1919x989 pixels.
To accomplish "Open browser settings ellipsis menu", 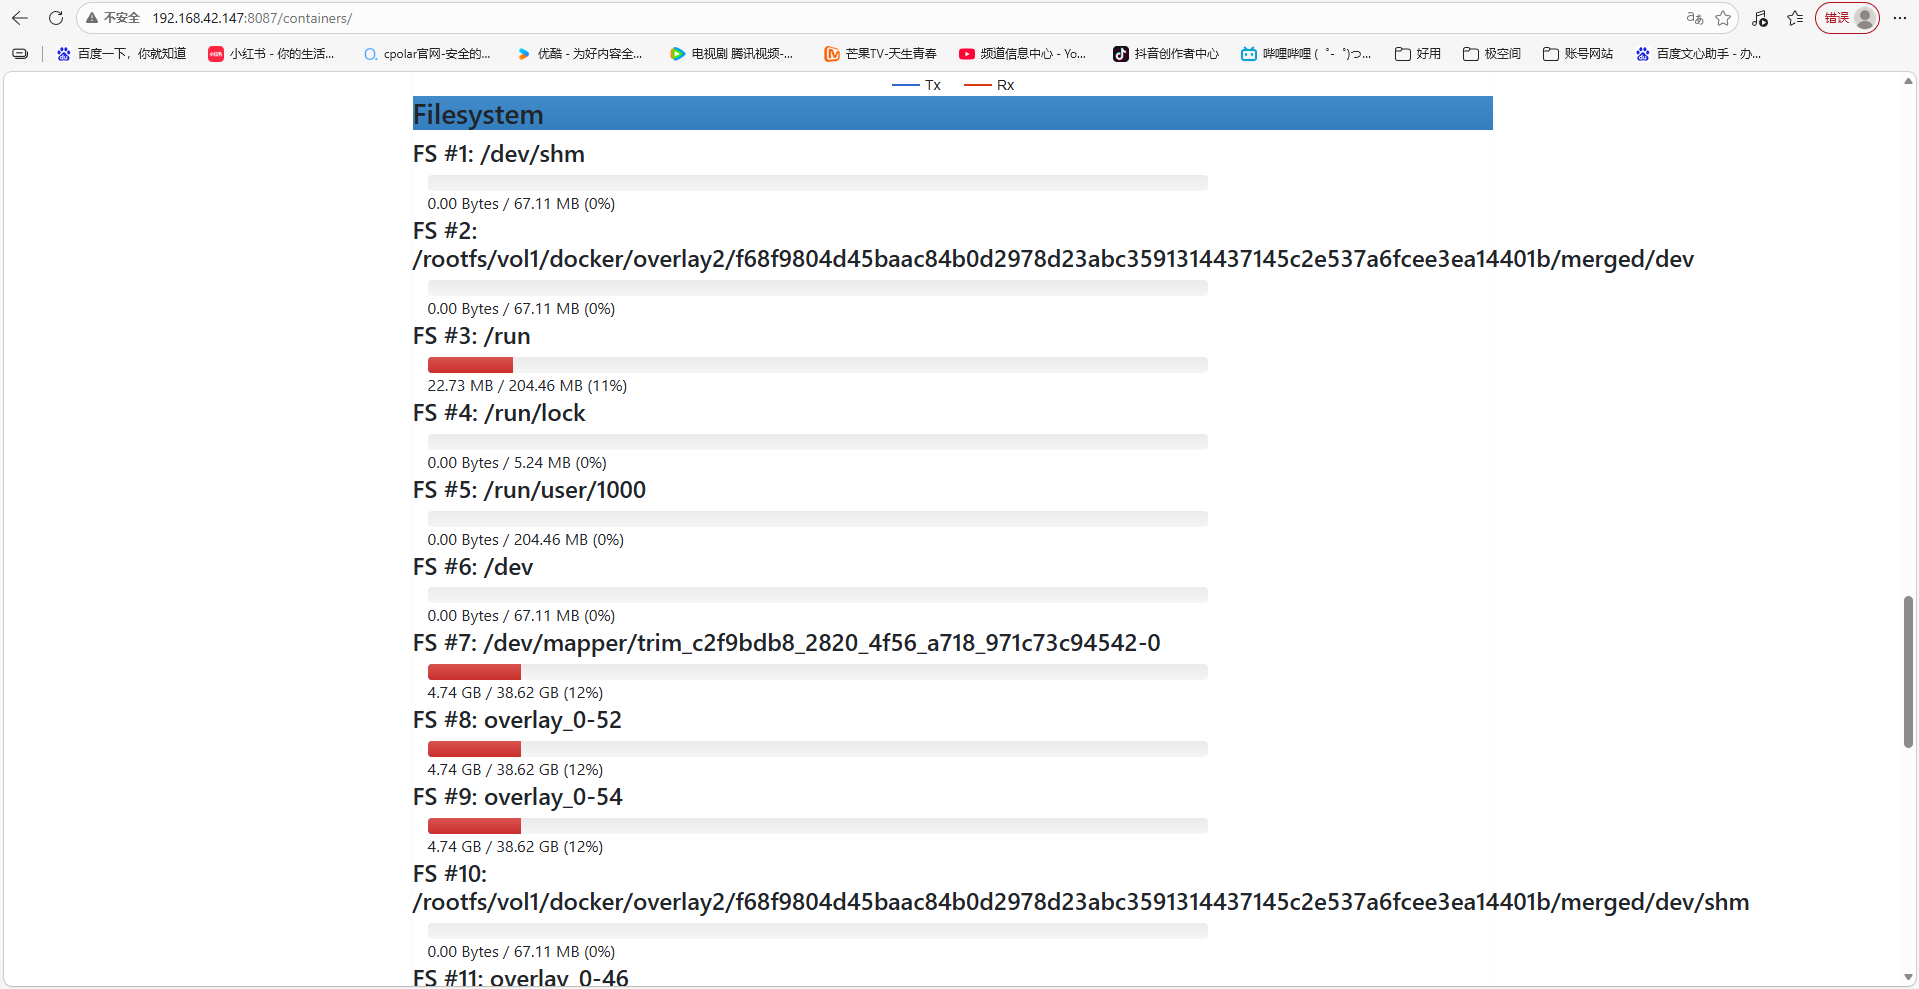I will [x=1900, y=18].
